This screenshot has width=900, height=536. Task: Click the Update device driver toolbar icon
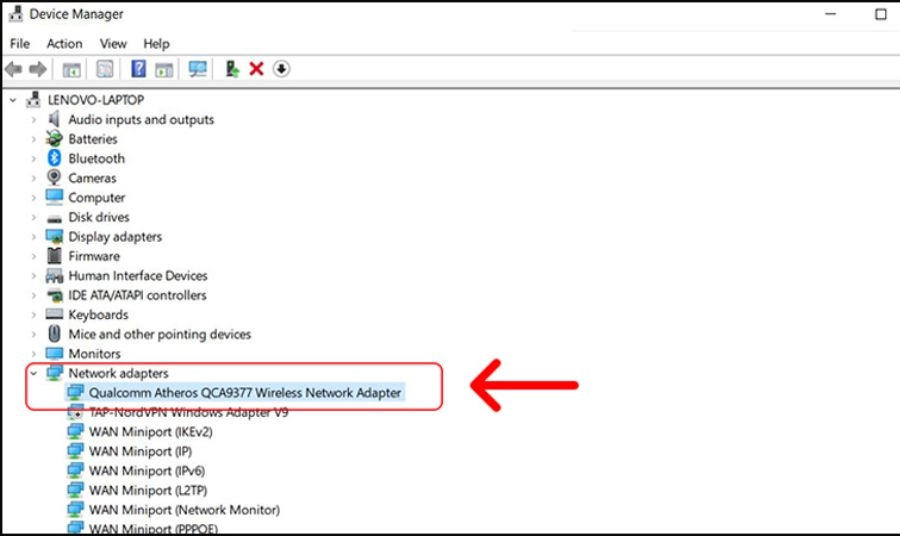tap(232, 69)
